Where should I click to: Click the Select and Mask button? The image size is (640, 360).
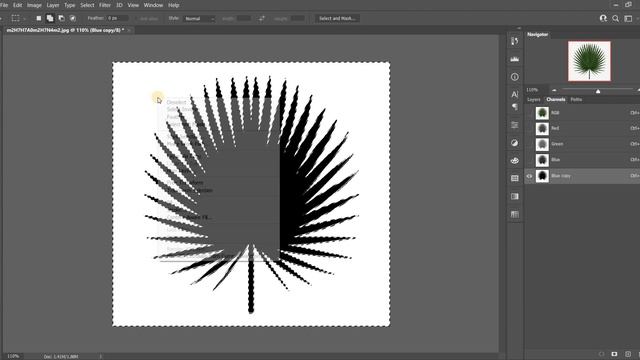[337, 18]
